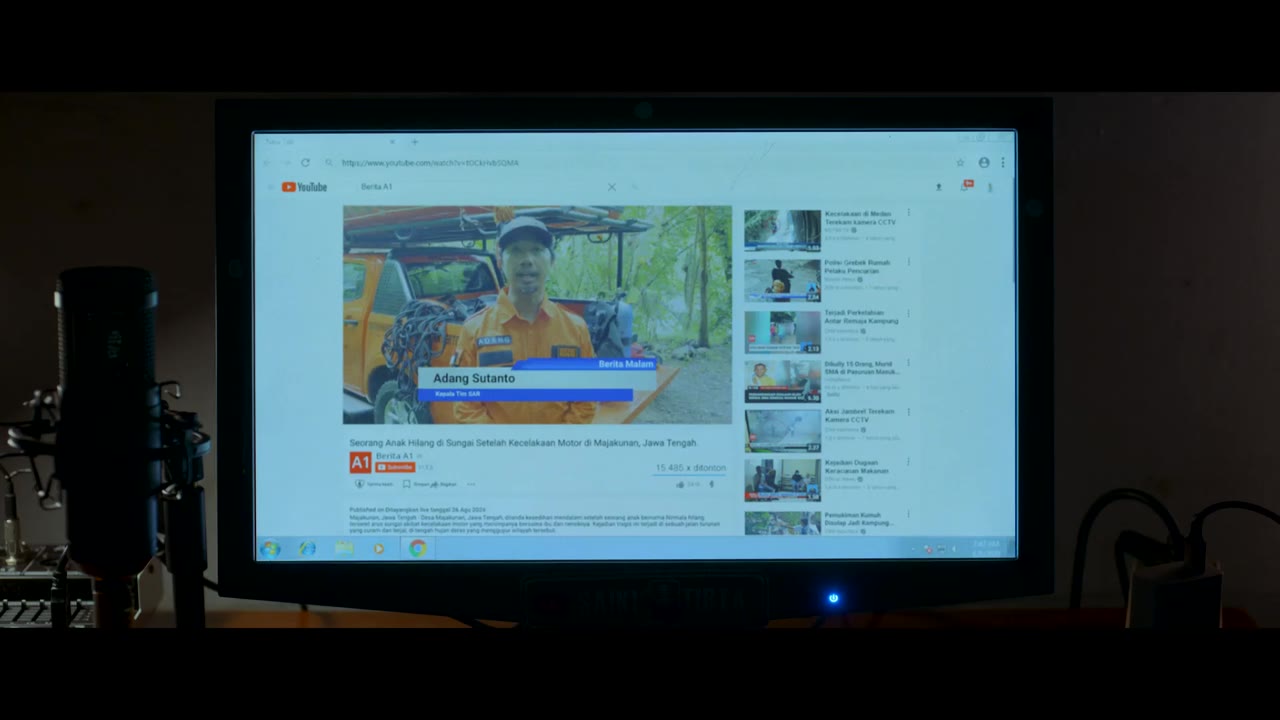1280x720 pixels.
Task: Go back in the browser
Action: pyautogui.click(x=267, y=162)
